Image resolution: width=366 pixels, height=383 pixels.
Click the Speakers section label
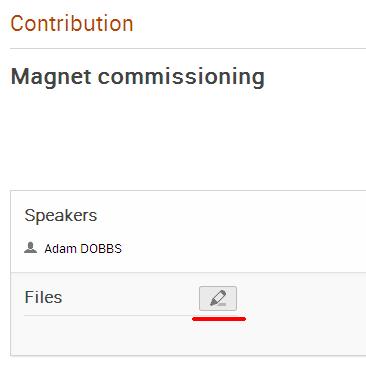coord(61,215)
